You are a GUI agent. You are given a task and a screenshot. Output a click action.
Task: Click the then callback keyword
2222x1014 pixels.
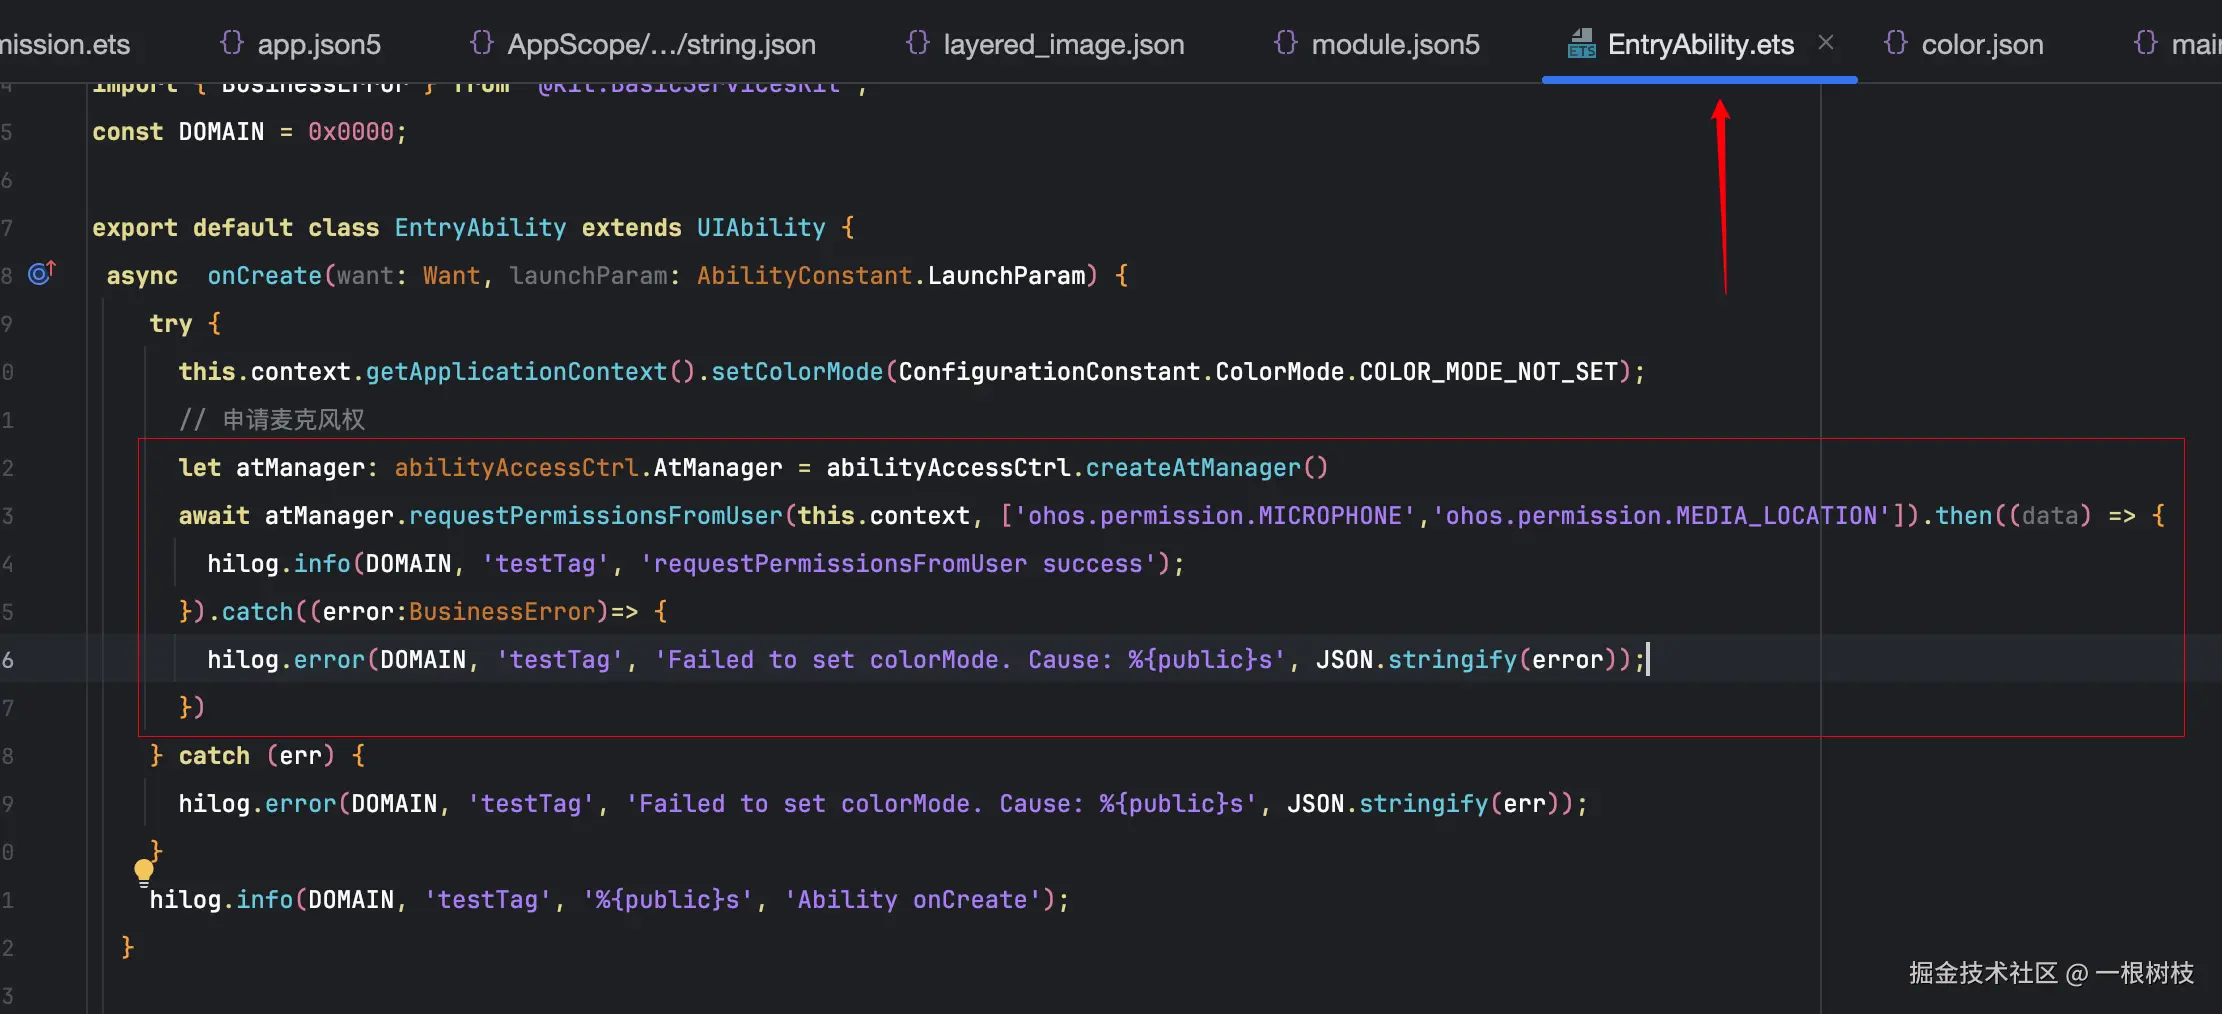click(x=1964, y=516)
